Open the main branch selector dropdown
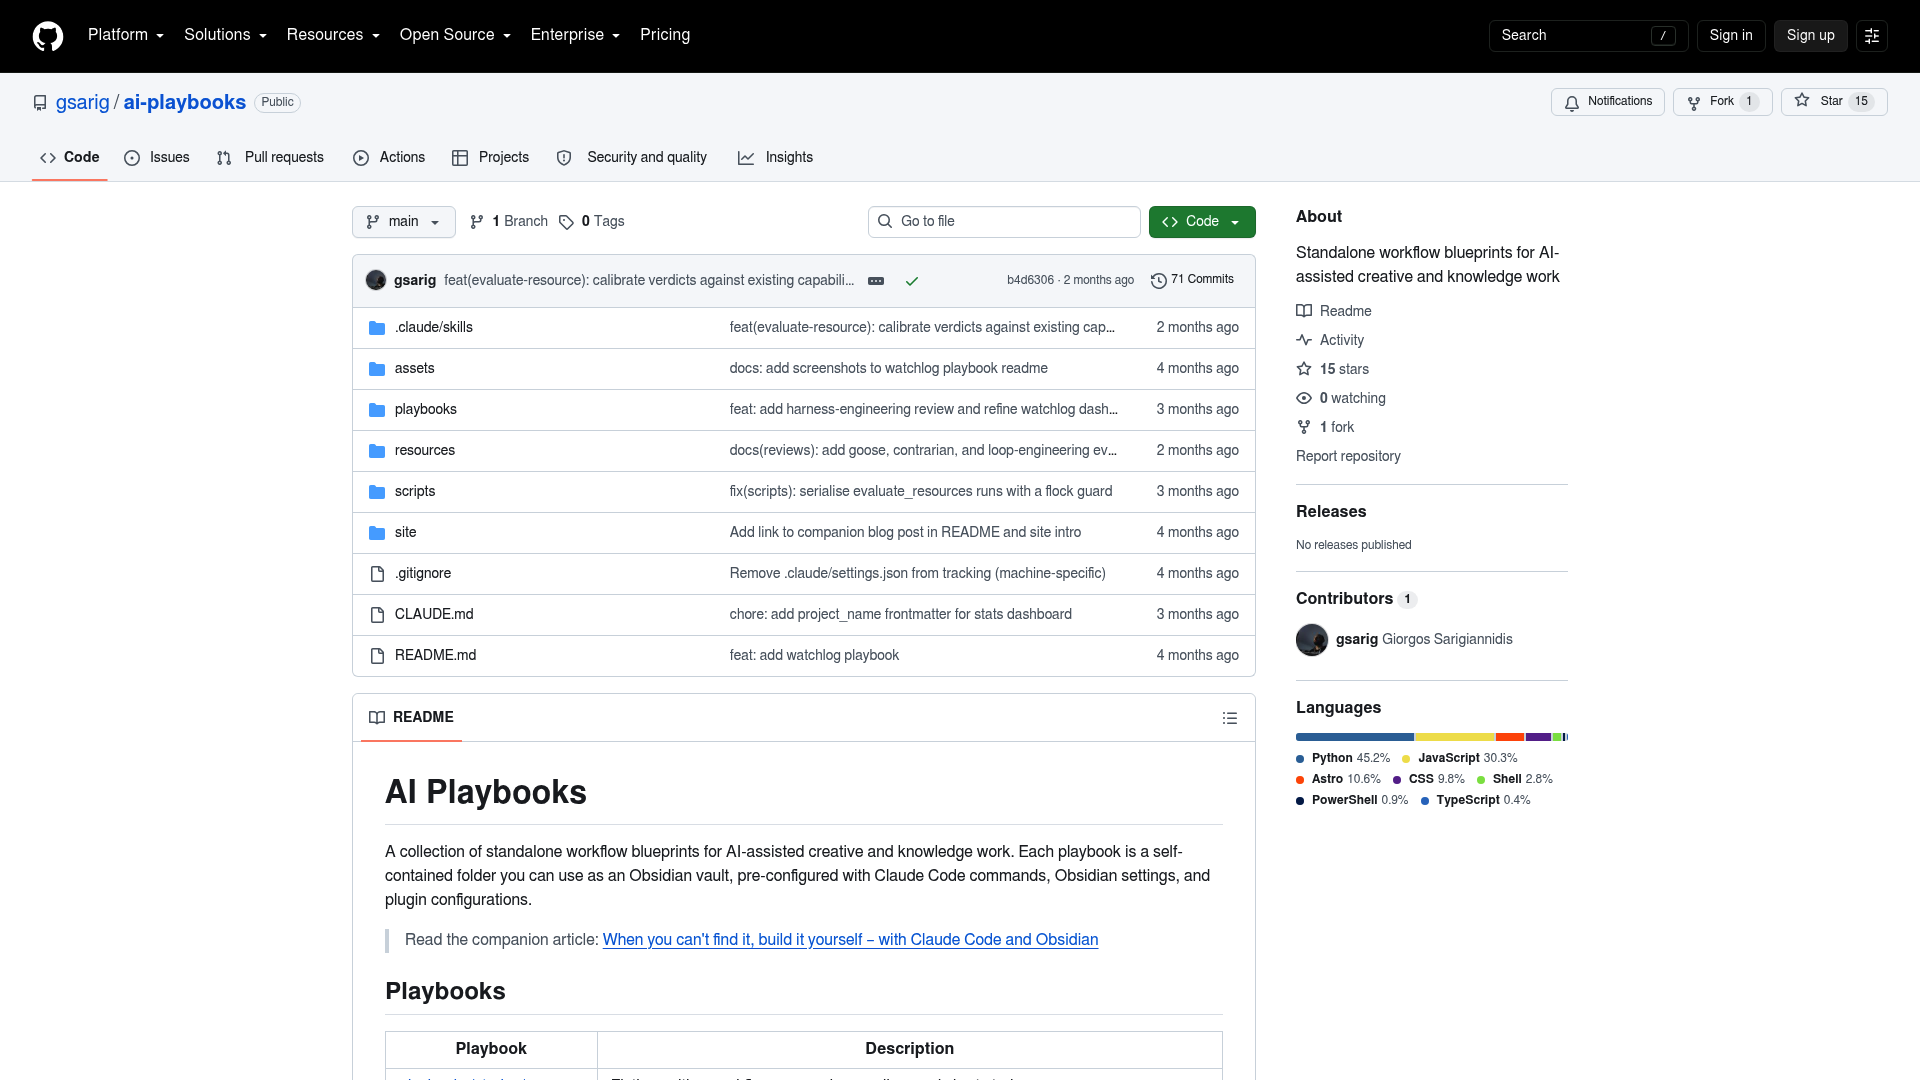 point(404,222)
